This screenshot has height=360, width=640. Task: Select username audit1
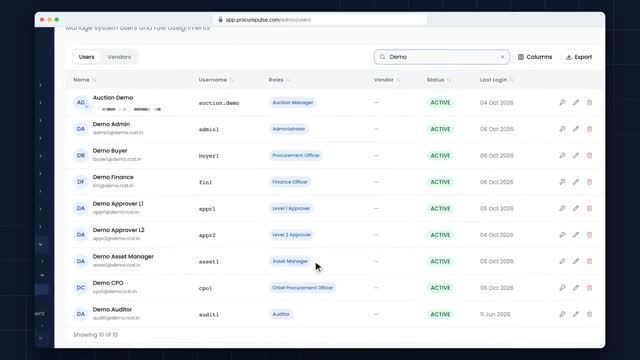[x=209, y=315]
